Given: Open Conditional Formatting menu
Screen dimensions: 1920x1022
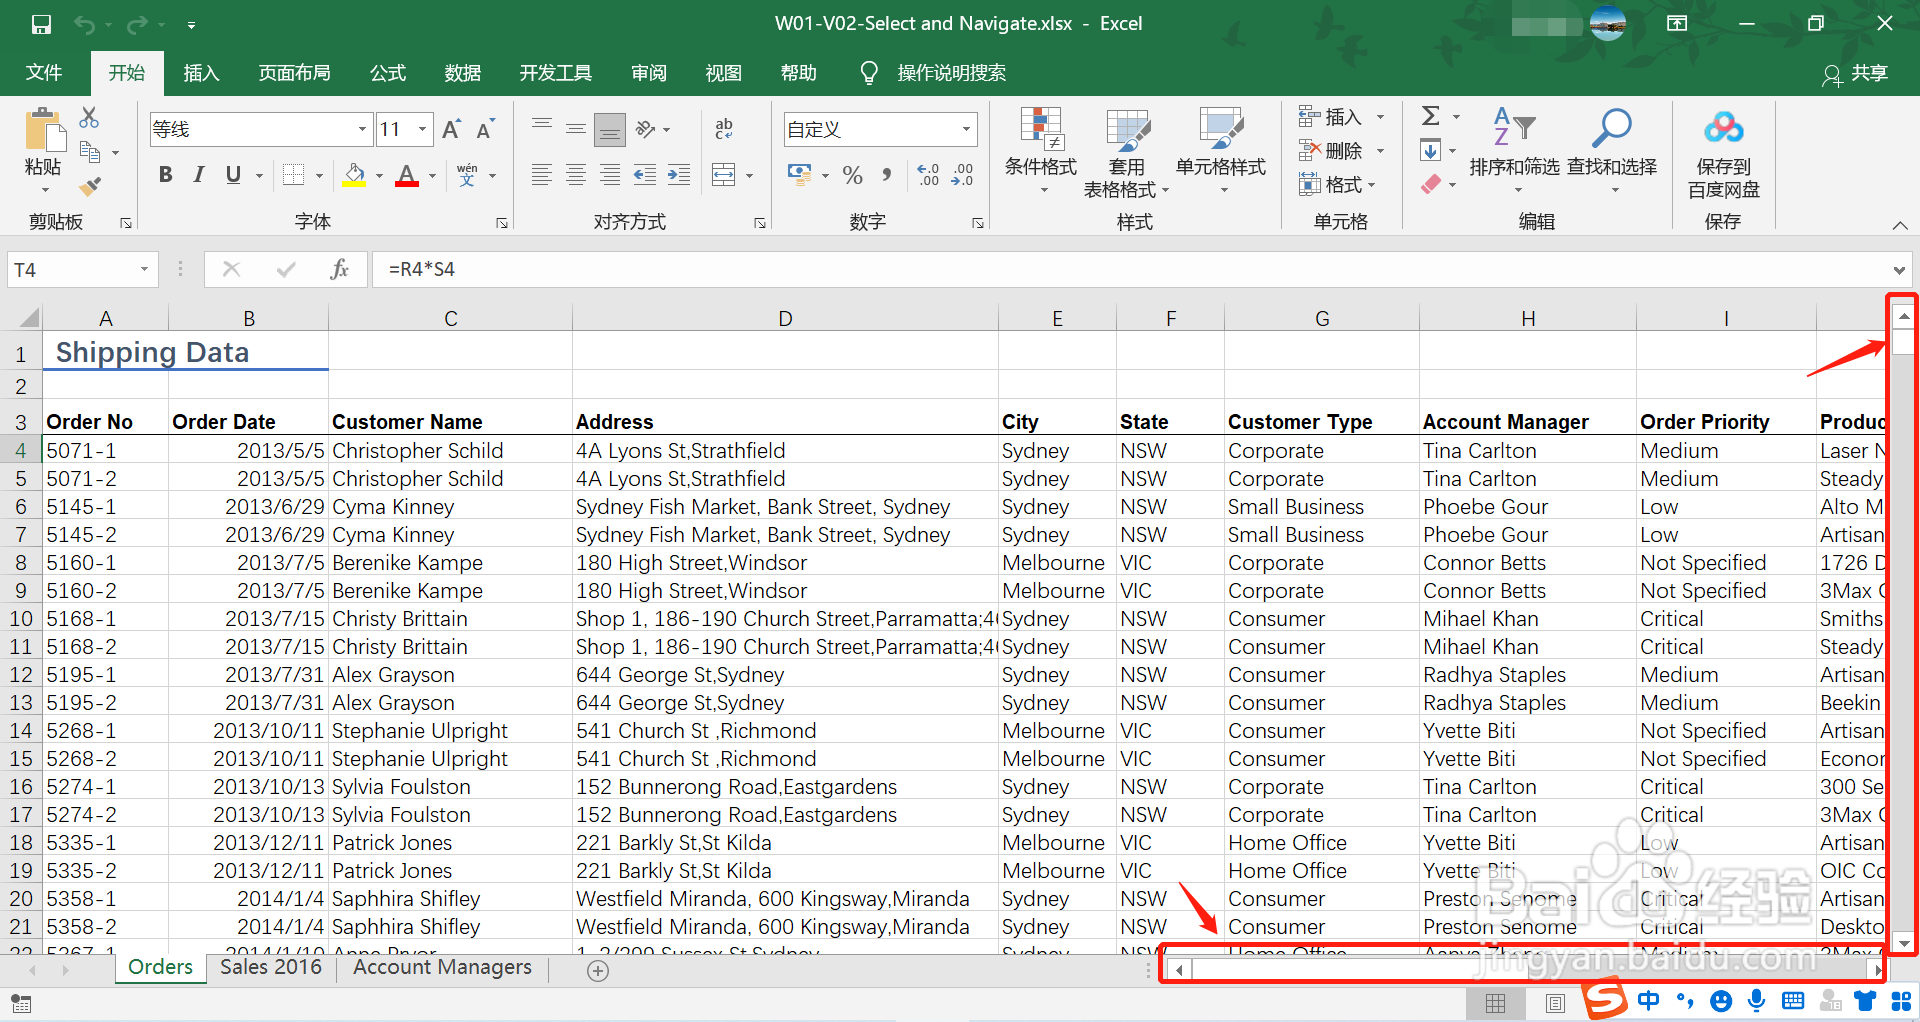Looking at the screenshot, I should pos(1041,150).
